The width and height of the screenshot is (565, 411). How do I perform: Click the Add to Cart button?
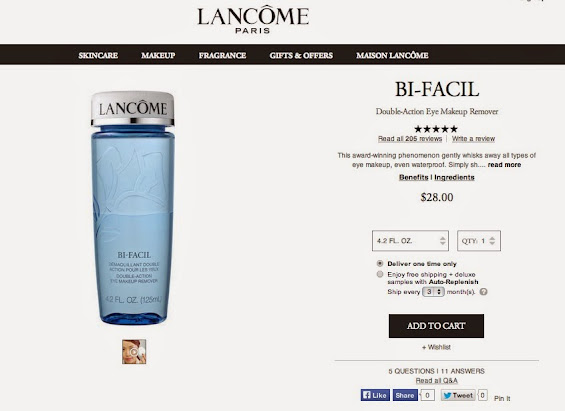[x=436, y=326]
